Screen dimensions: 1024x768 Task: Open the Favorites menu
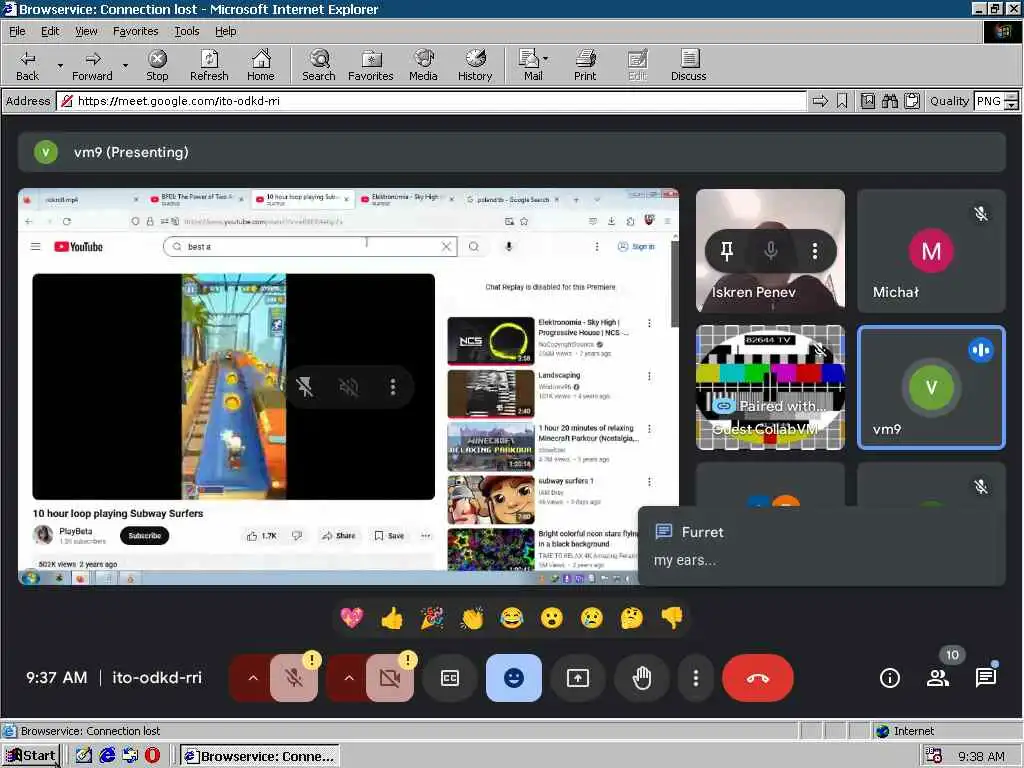point(135,31)
